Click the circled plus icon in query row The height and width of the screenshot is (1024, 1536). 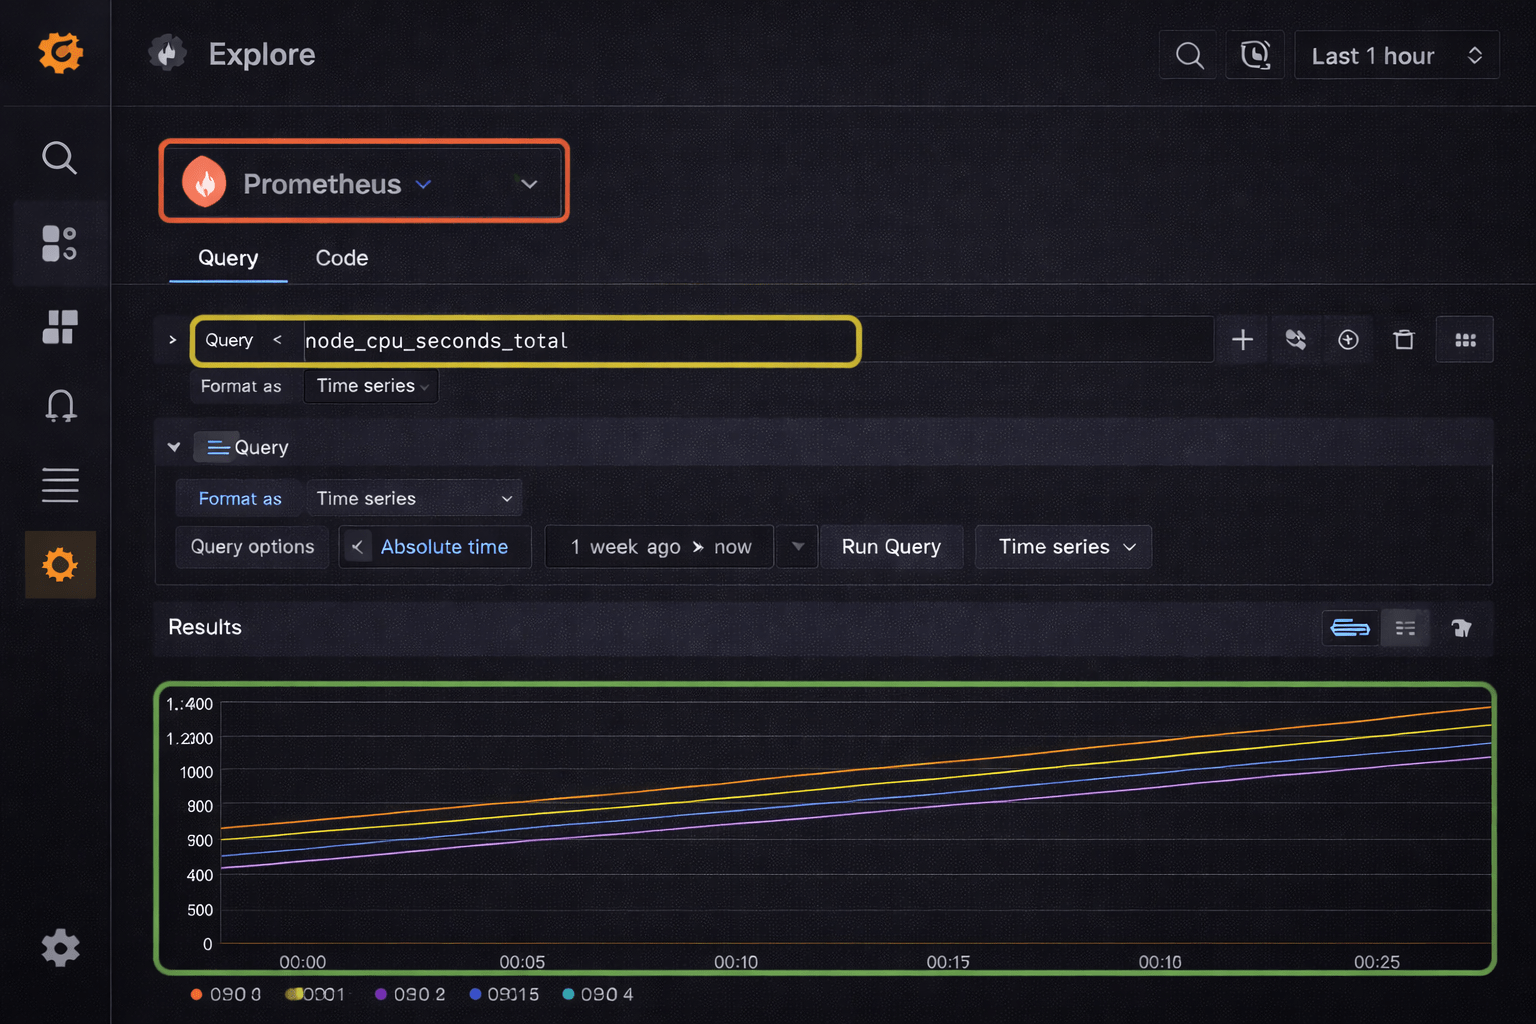tap(1348, 340)
